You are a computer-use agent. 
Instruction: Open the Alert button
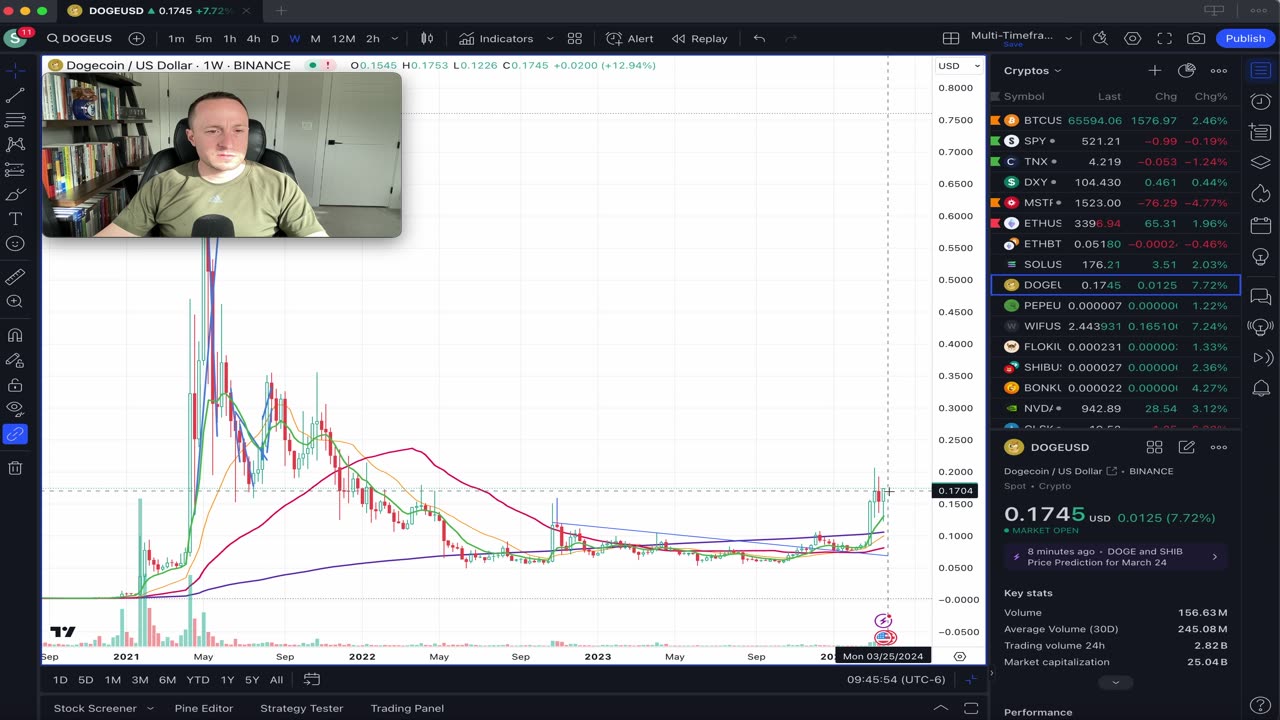click(x=630, y=39)
